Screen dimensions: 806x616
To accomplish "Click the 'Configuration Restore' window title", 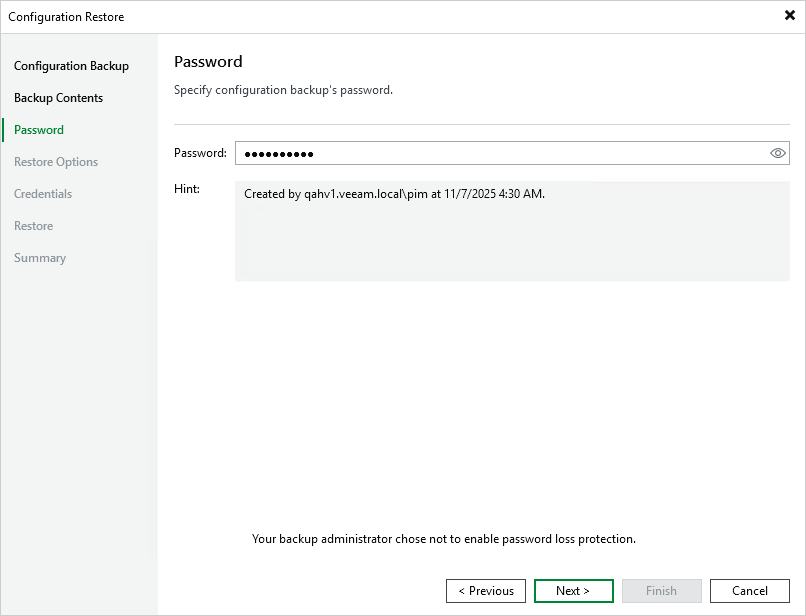I will 66,17.
